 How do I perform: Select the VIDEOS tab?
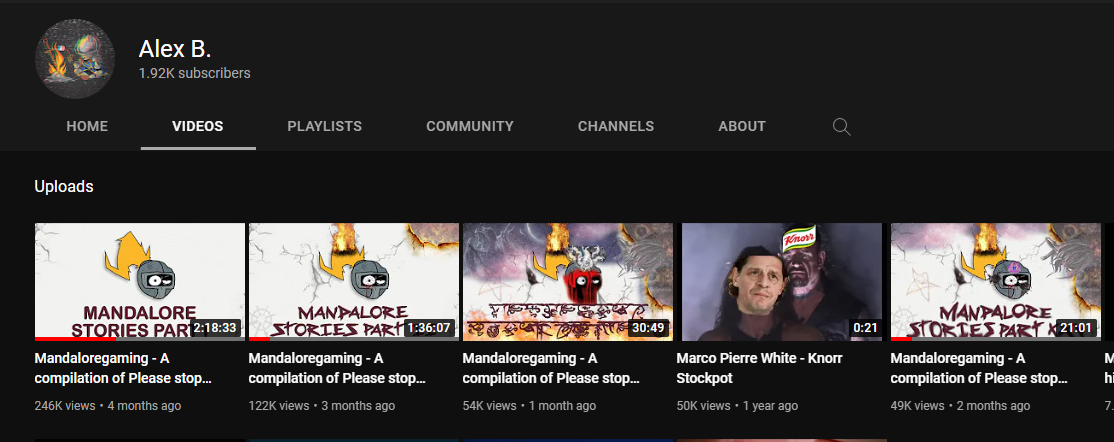click(x=198, y=126)
